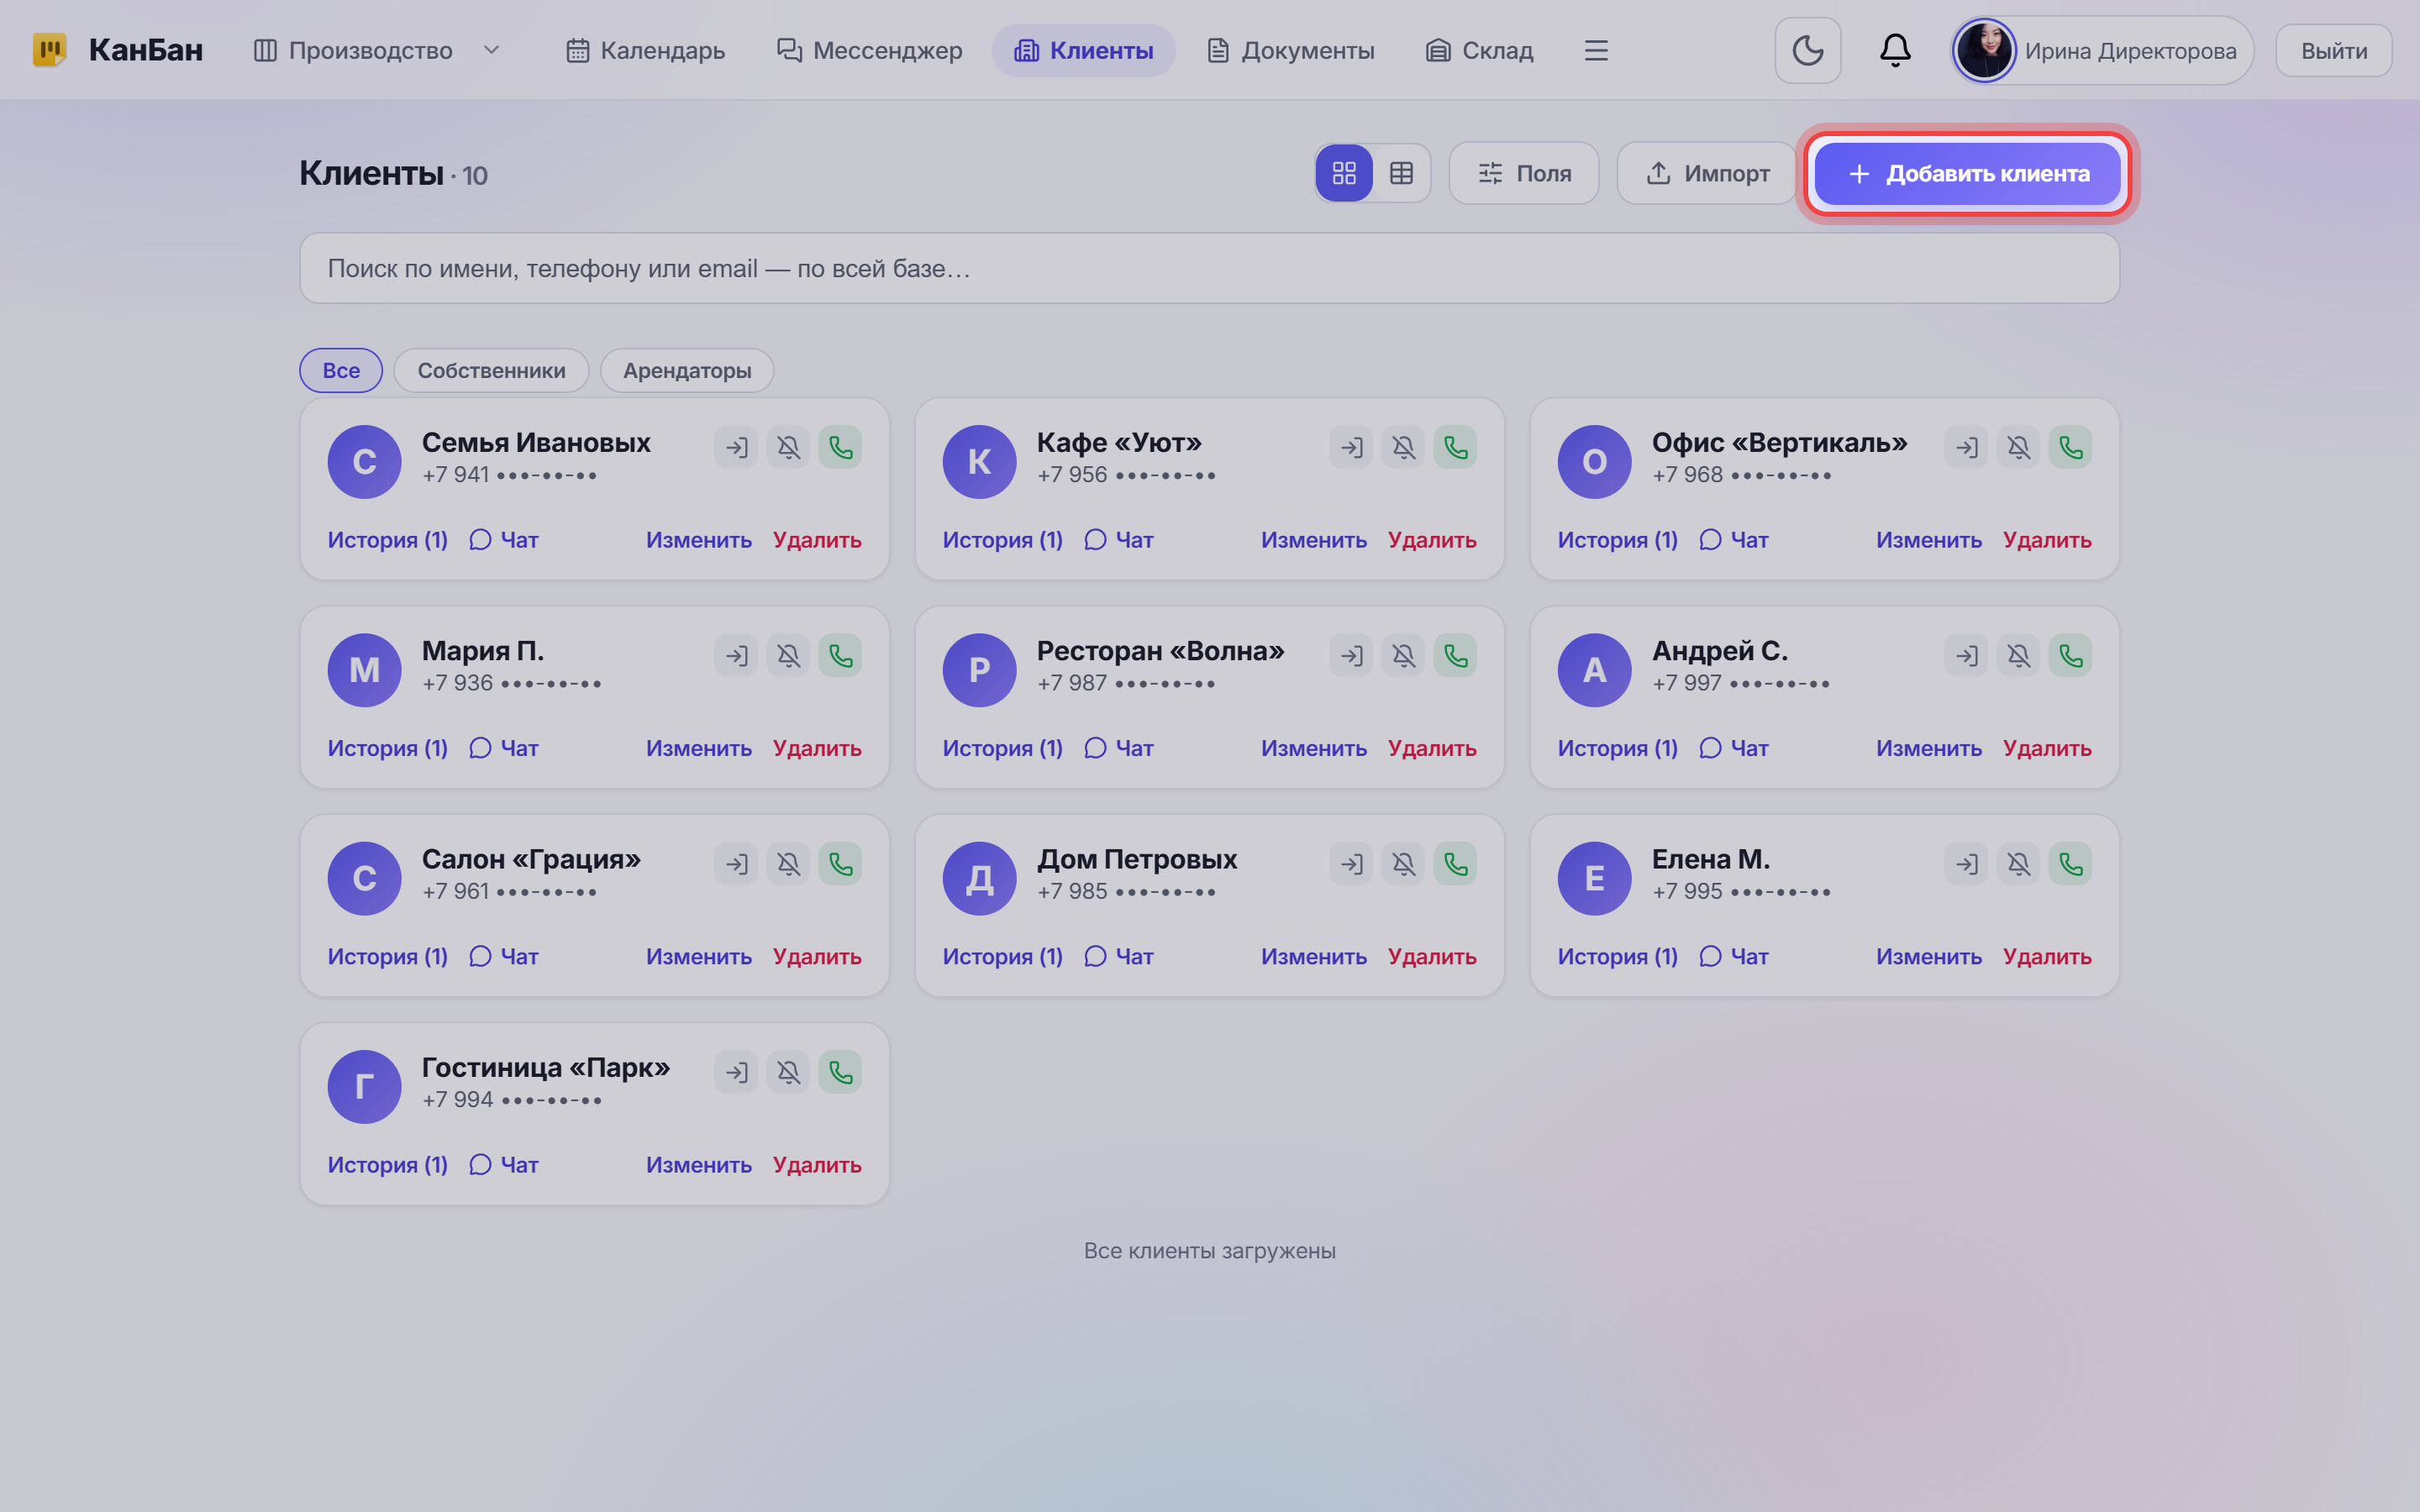
Task: Click the КанБан logo icon
Action: (x=49, y=50)
